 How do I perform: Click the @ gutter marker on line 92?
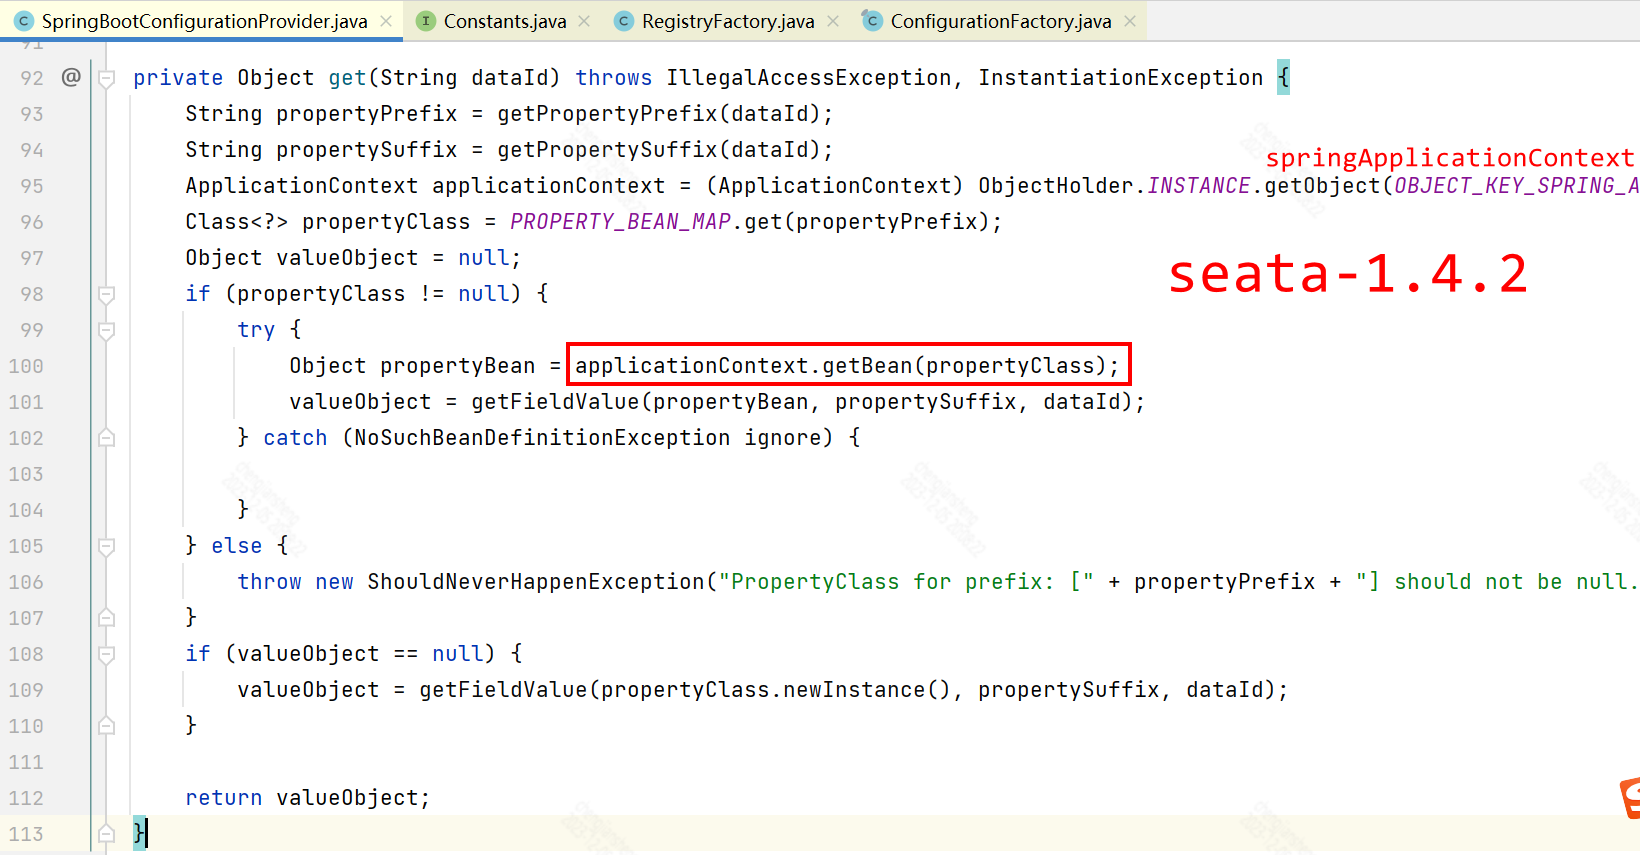point(71,77)
